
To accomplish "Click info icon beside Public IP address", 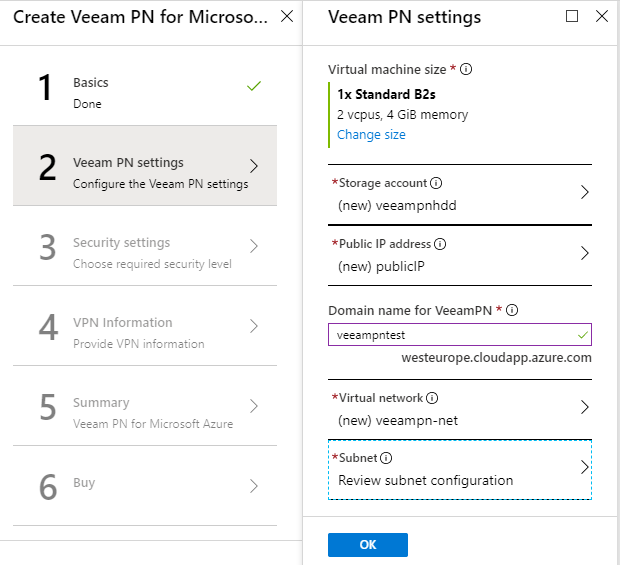I will pyautogui.click(x=440, y=244).
